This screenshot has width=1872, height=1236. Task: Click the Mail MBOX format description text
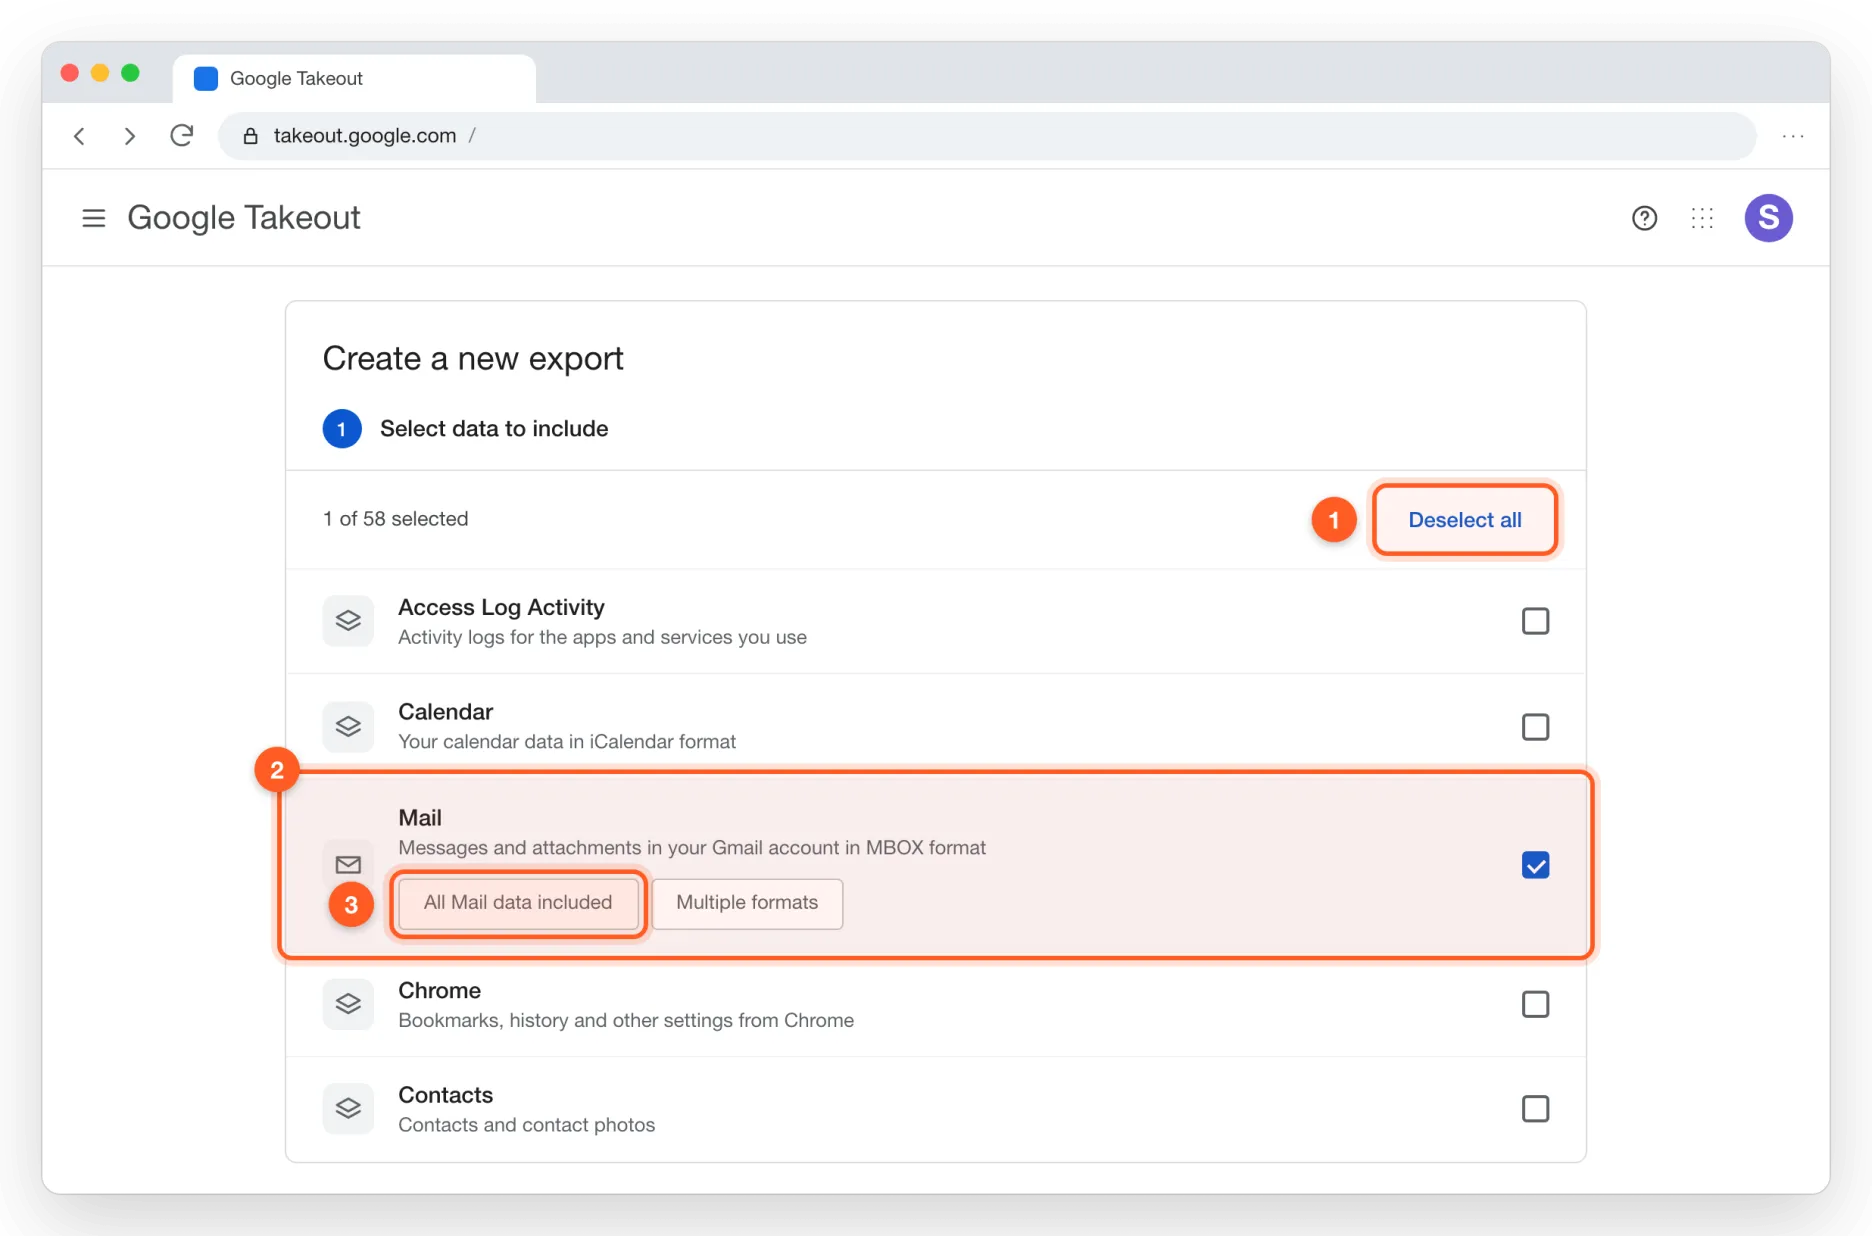pos(692,848)
